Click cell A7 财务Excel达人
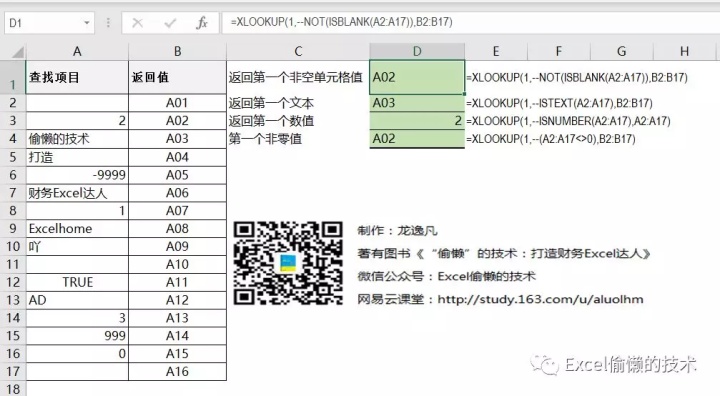The image size is (720, 396). [77, 192]
